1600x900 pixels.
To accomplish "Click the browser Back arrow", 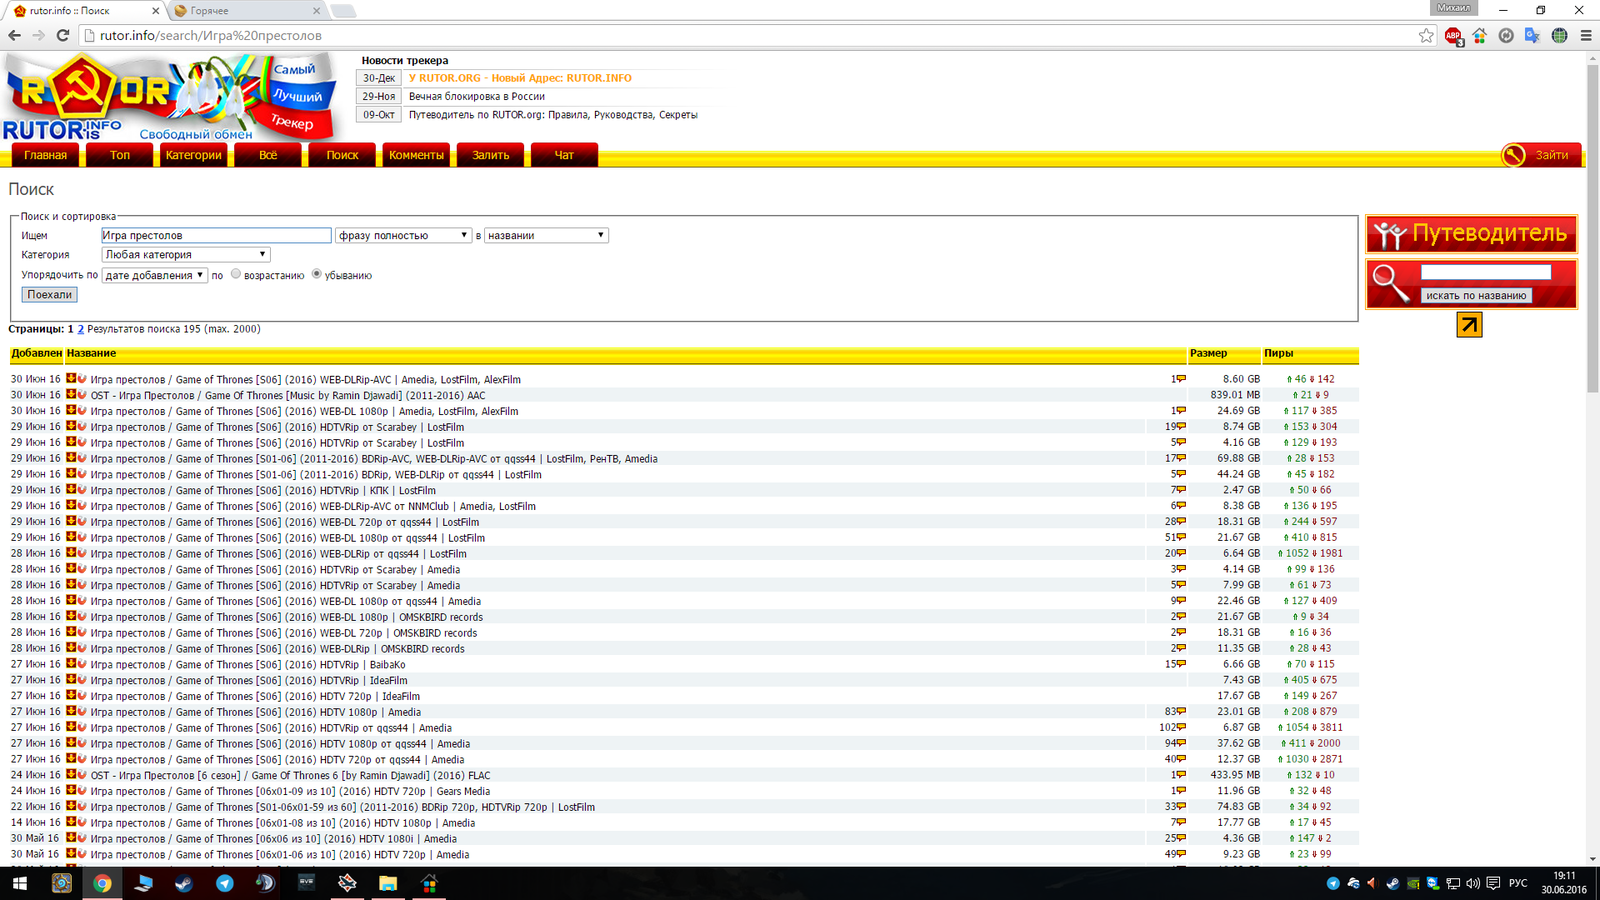I will [14, 35].
